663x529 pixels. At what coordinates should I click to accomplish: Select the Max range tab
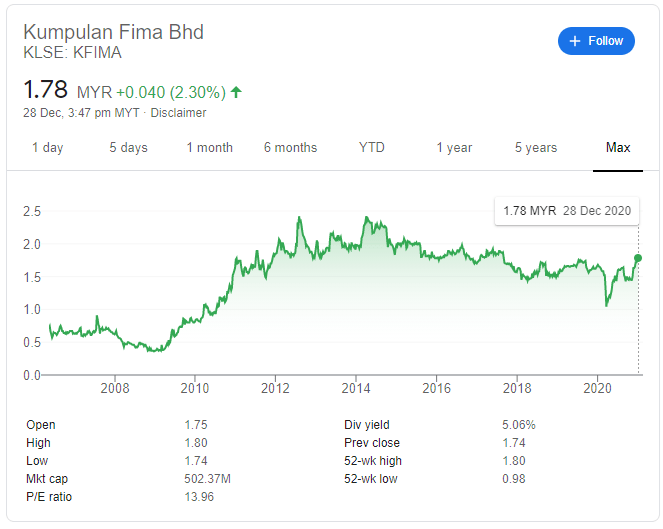click(618, 148)
